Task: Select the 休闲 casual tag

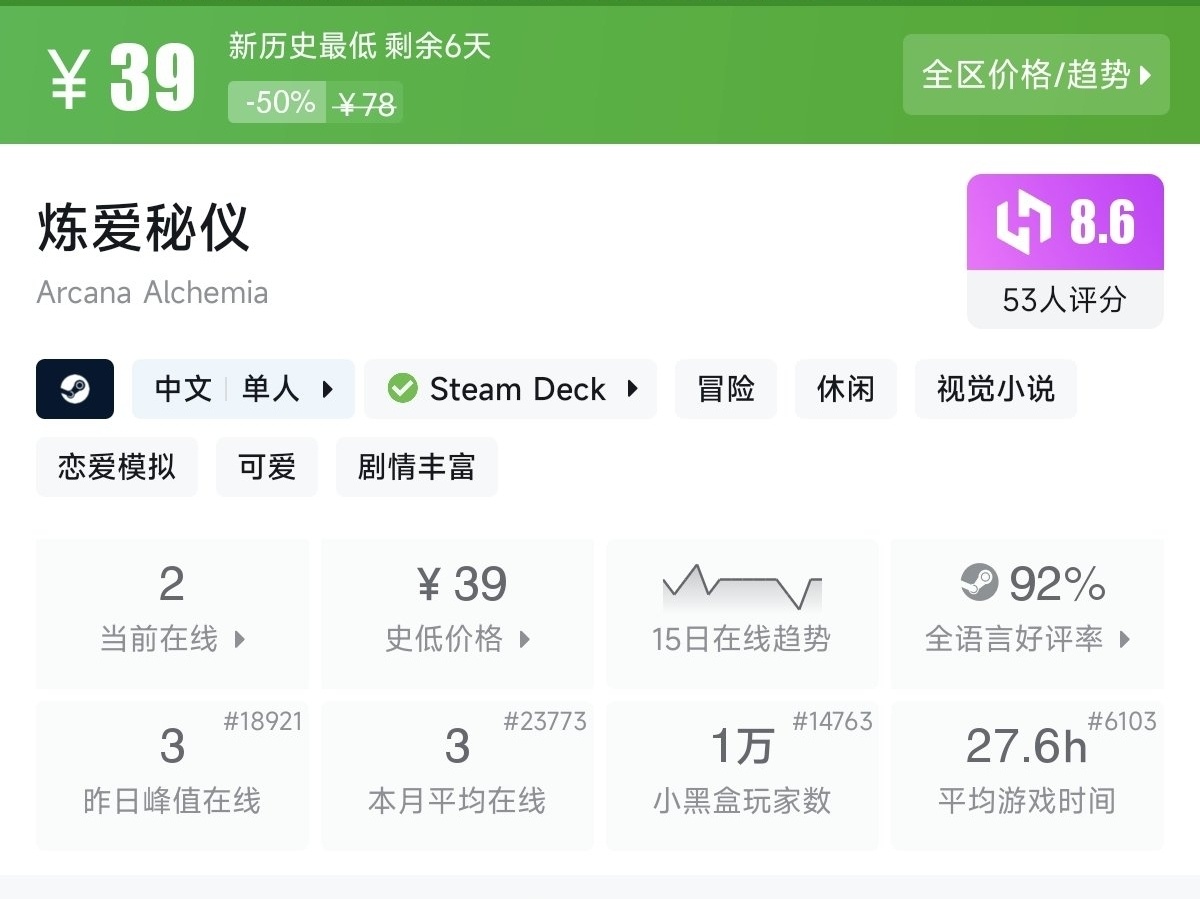Action: pyautogui.click(x=846, y=389)
